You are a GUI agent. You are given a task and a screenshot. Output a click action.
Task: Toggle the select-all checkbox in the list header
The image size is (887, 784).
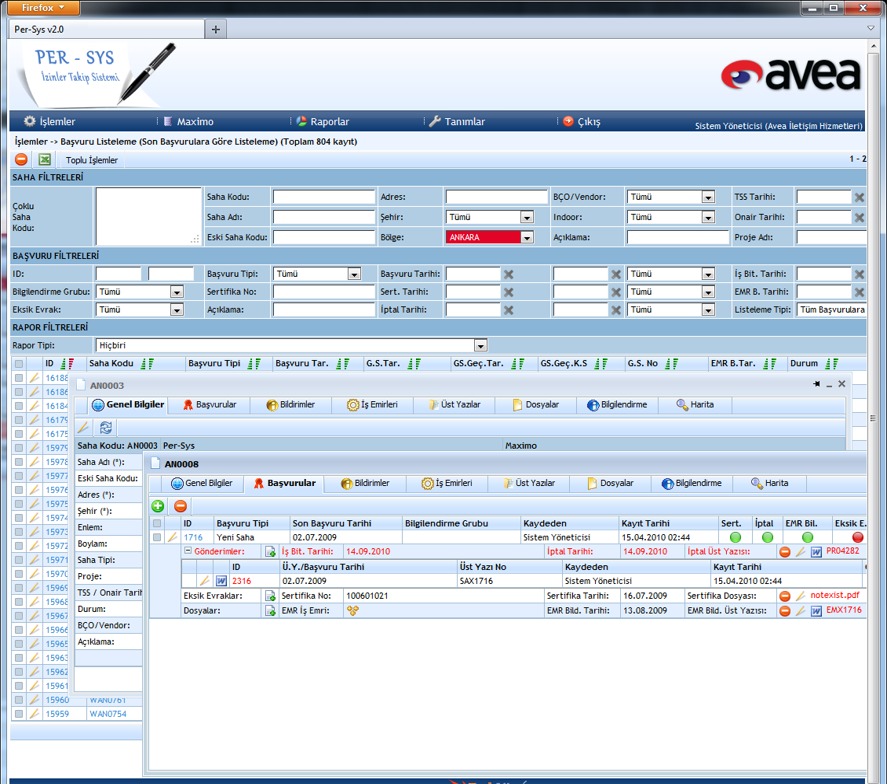[x=19, y=364]
